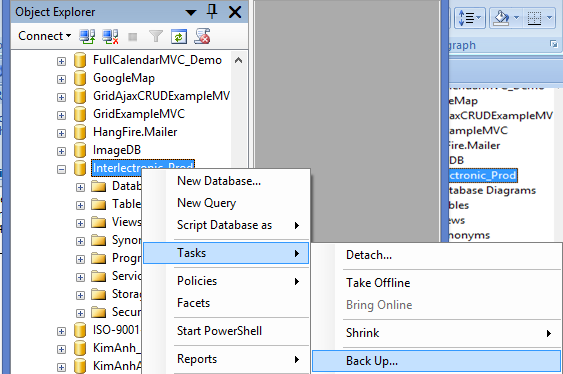Expand the ImageDB database node
Viewport: 563px width, 374px height.
pos(61,151)
